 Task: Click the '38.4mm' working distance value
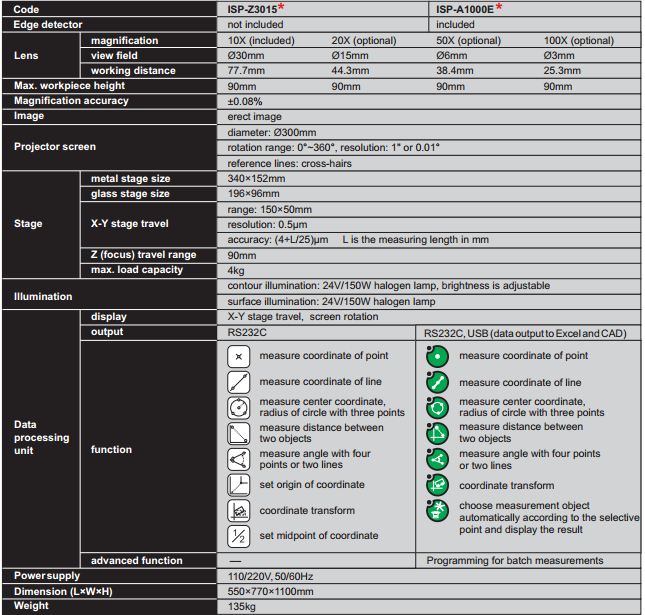[455, 71]
